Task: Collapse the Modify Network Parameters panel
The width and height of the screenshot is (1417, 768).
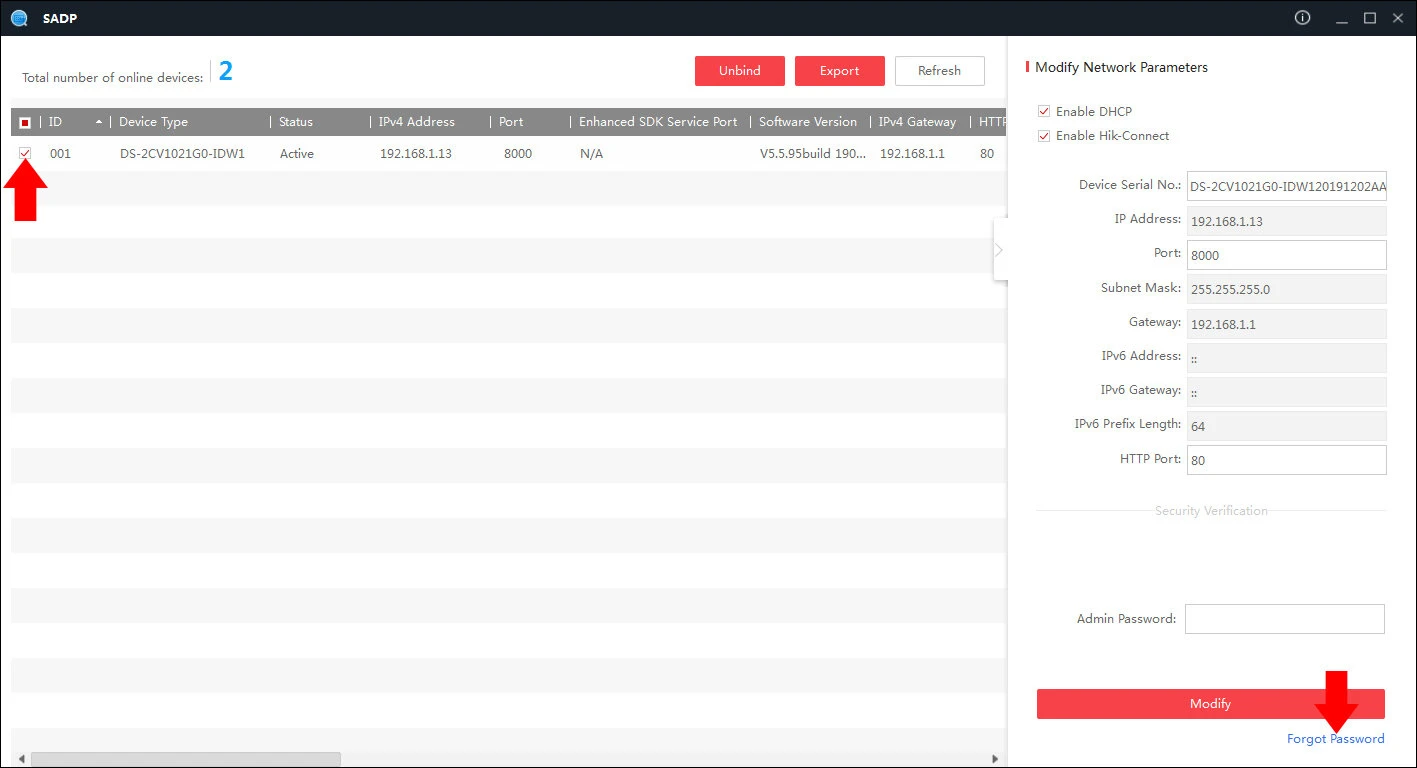Action: (x=999, y=250)
